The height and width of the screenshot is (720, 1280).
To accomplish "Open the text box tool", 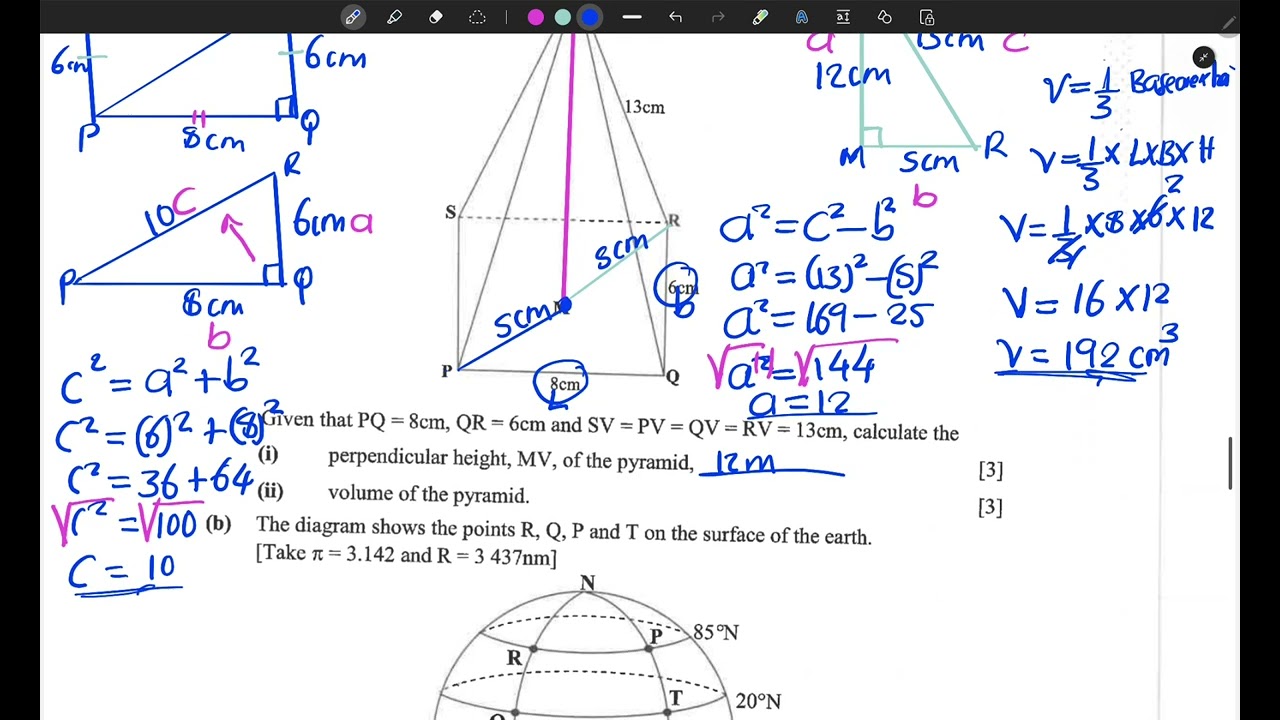I will pyautogui.click(x=843, y=17).
